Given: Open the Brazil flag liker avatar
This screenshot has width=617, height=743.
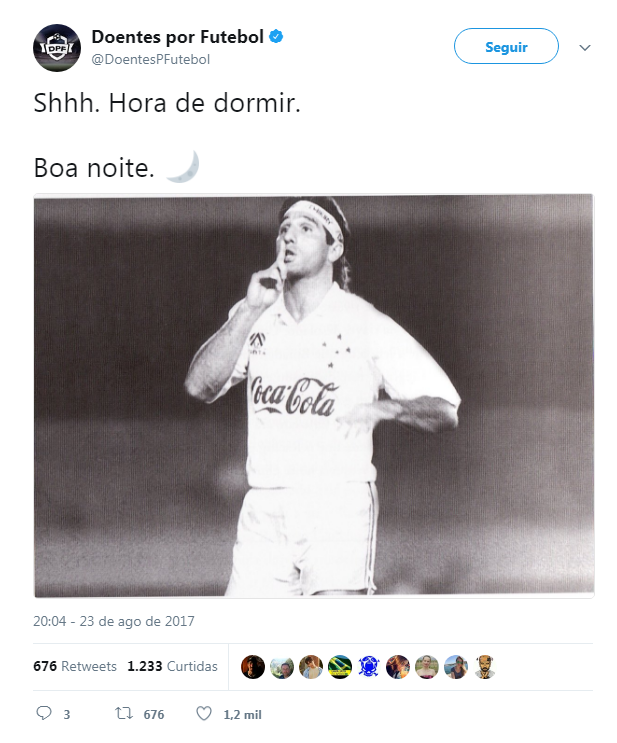Looking at the screenshot, I should pyautogui.click(x=340, y=667).
